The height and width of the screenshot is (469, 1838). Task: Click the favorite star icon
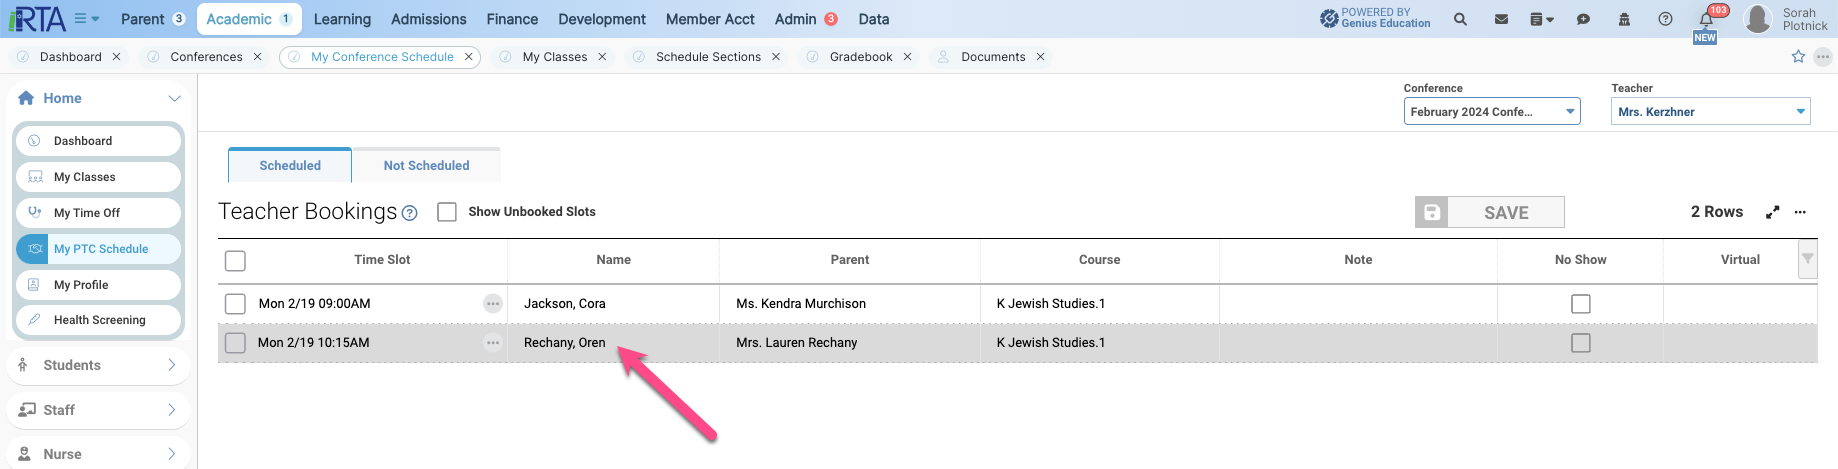1798,57
